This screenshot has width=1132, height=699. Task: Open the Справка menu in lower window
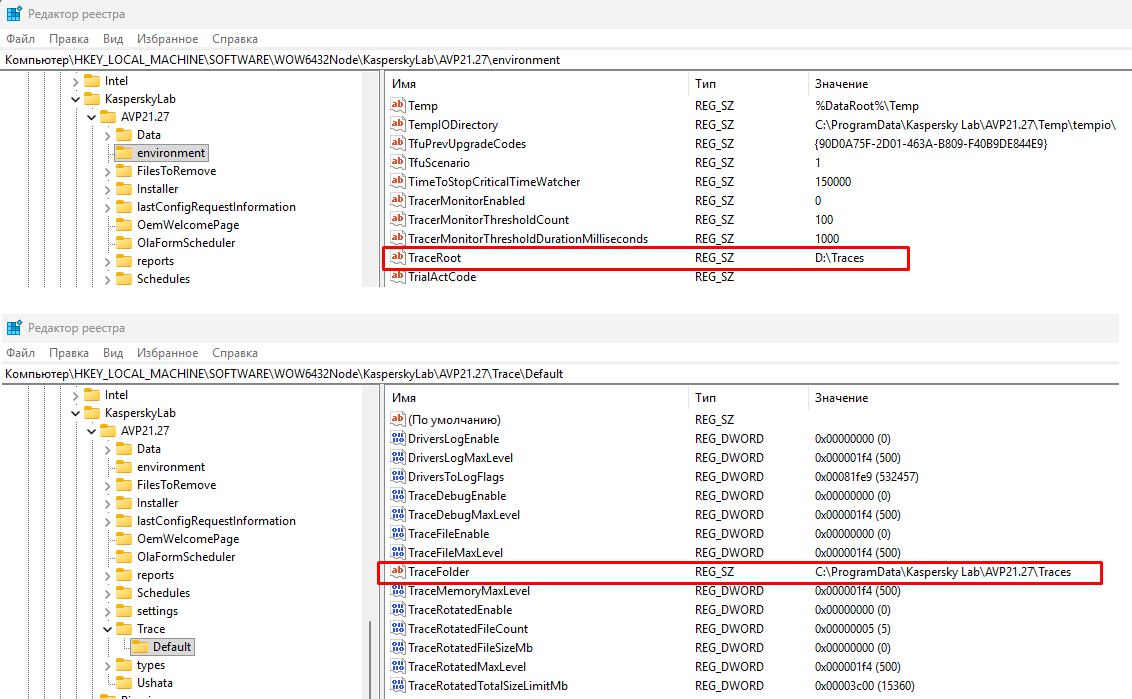tap(235, 353)
